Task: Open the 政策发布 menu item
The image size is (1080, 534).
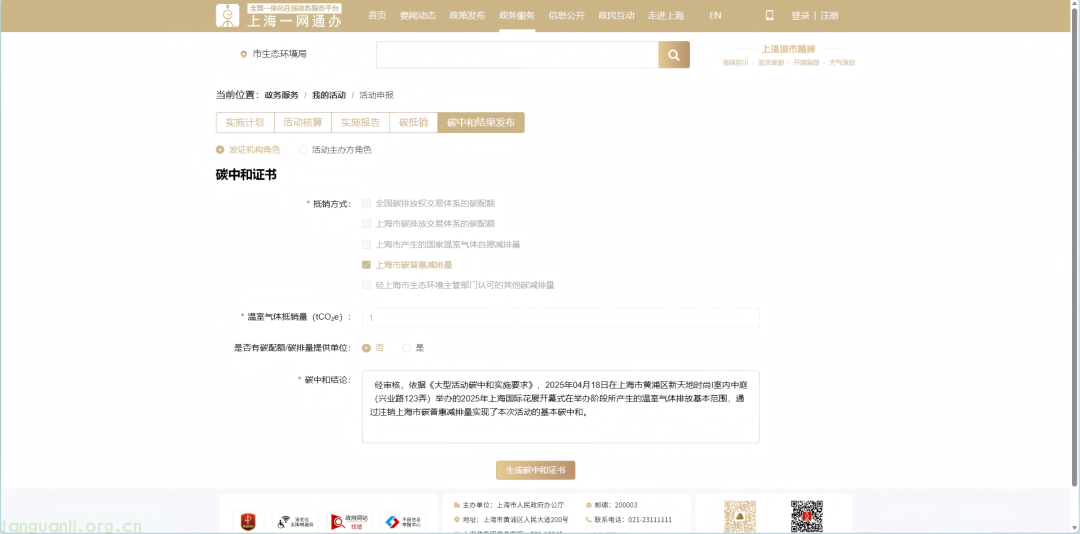Action: click(467, 15)
